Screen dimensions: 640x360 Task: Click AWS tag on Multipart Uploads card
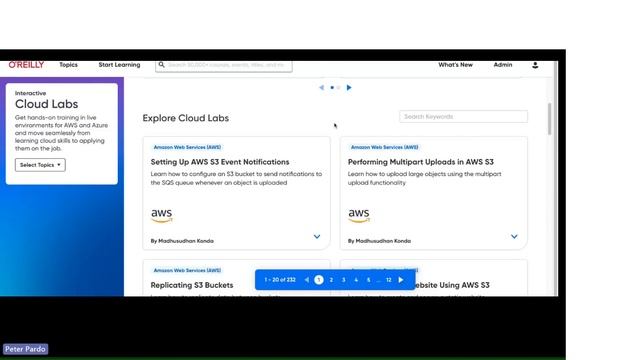point(384,147)
